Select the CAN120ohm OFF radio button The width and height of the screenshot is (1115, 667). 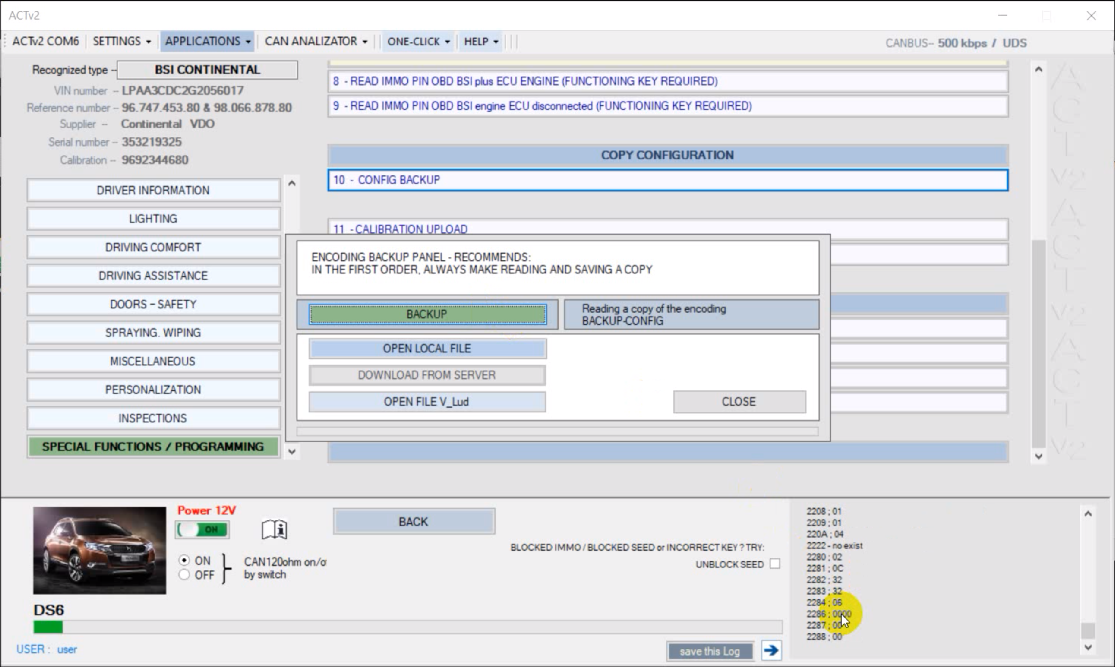click(183, 575)
